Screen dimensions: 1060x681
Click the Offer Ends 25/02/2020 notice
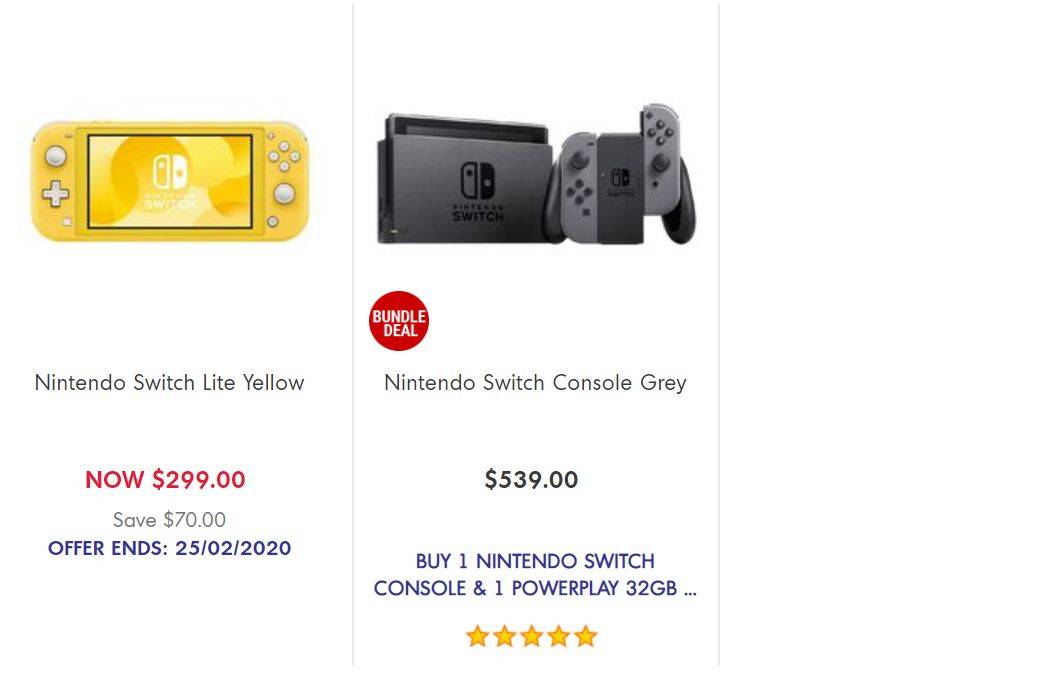click(x=170, y=548)
